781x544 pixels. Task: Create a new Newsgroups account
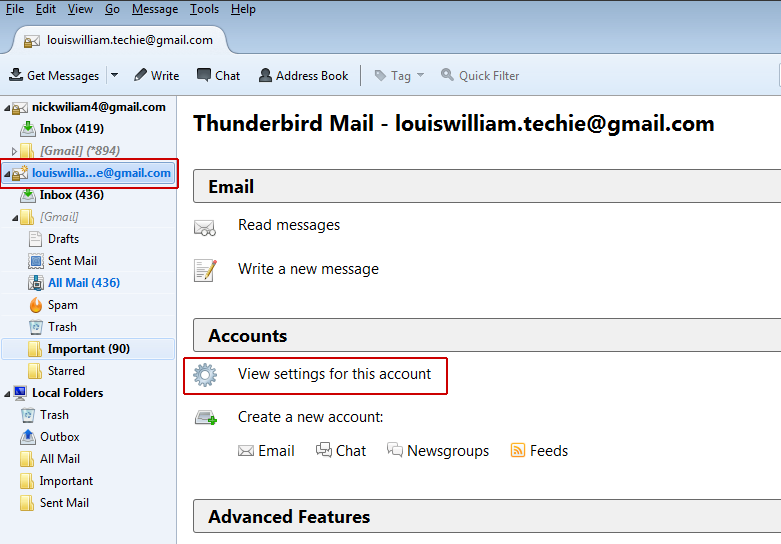pyautogui.click(x=438, y=451)
